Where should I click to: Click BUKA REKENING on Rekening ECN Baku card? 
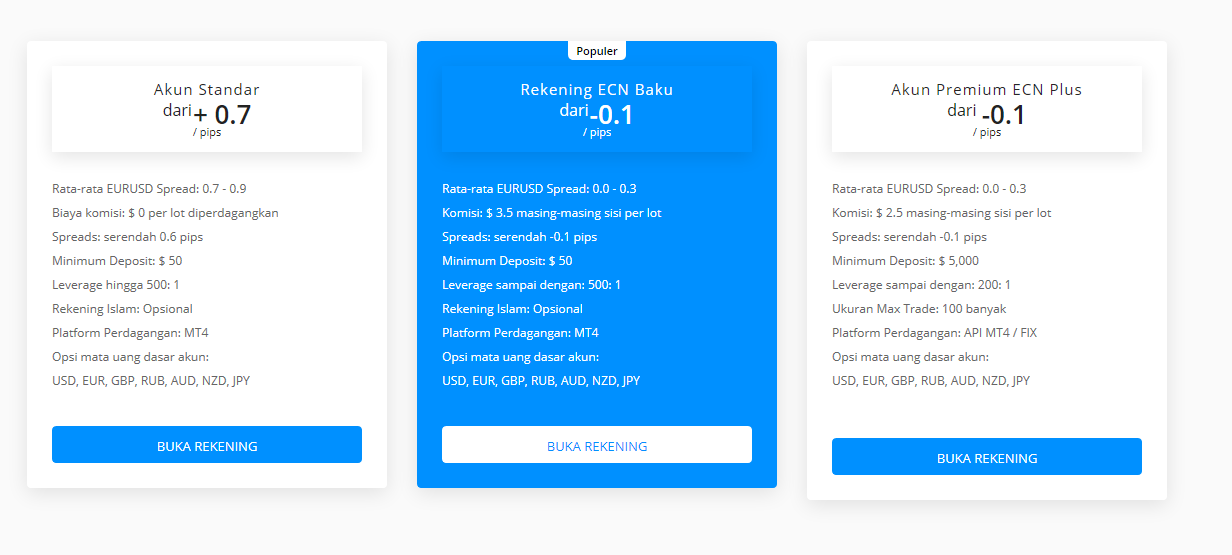pyautogui.click(x=597, y=445)
